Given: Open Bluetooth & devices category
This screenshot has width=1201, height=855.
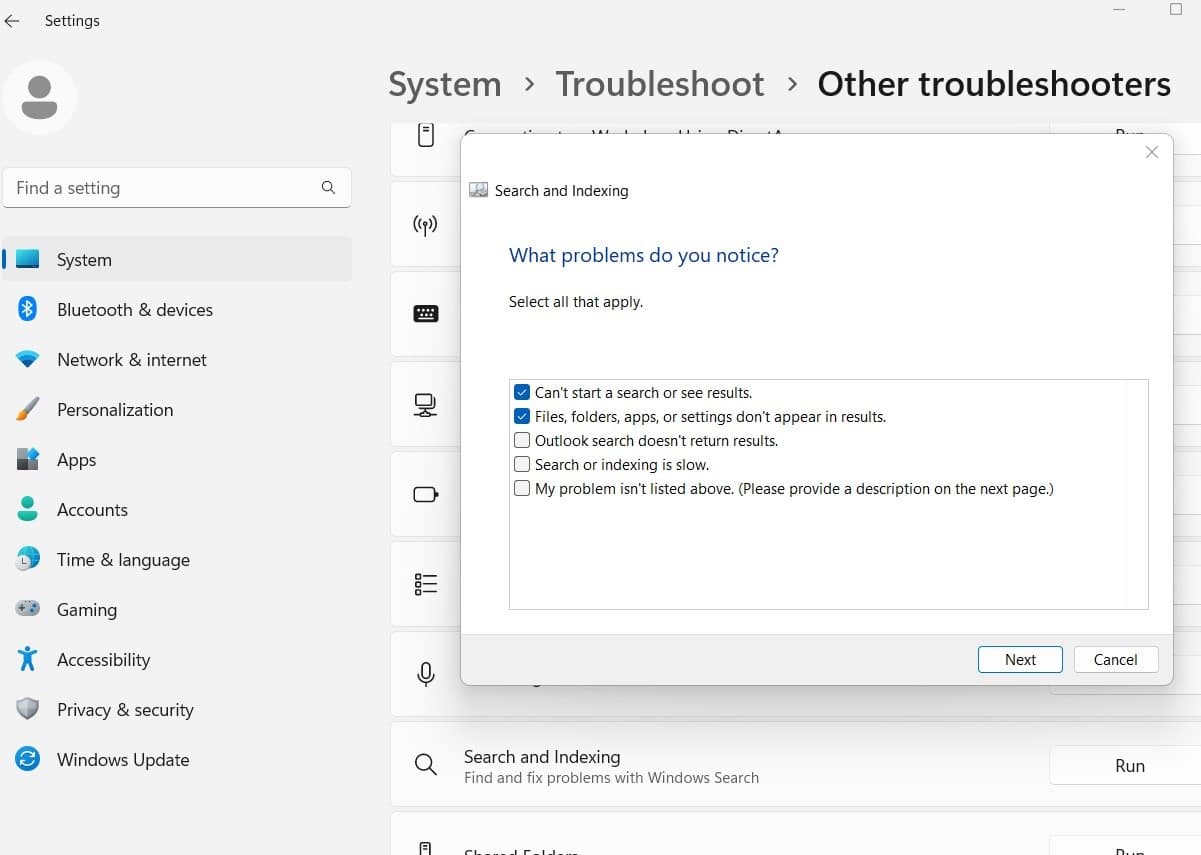Looking at the screenshot, I should point(178,309).
